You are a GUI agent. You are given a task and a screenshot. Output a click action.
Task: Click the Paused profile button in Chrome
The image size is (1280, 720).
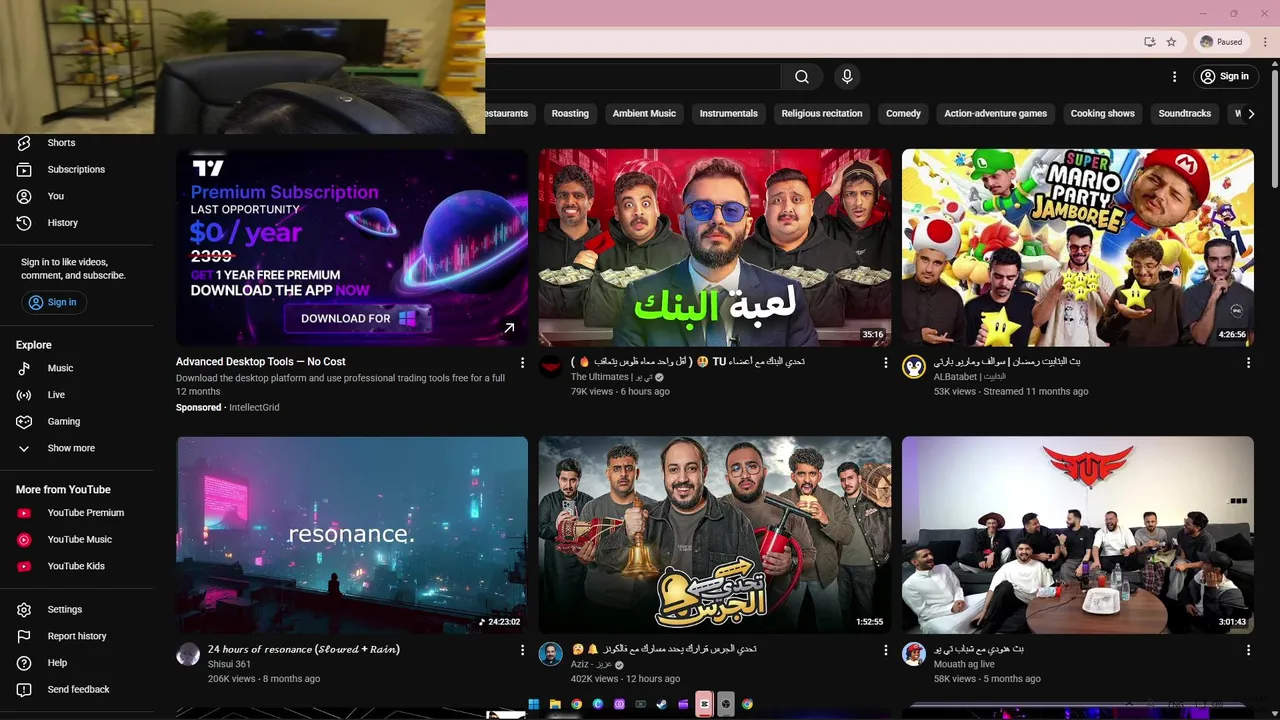coord(1221,42)
